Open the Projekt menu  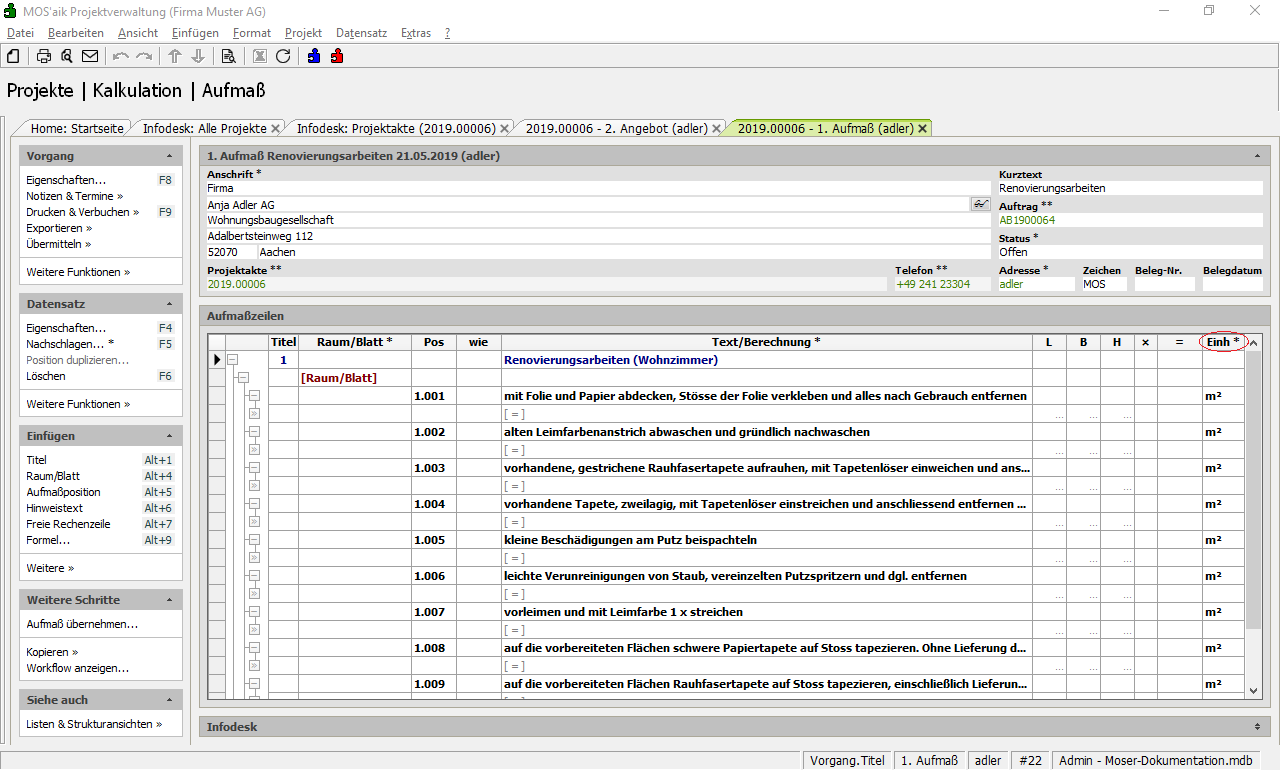click(303, 33)
